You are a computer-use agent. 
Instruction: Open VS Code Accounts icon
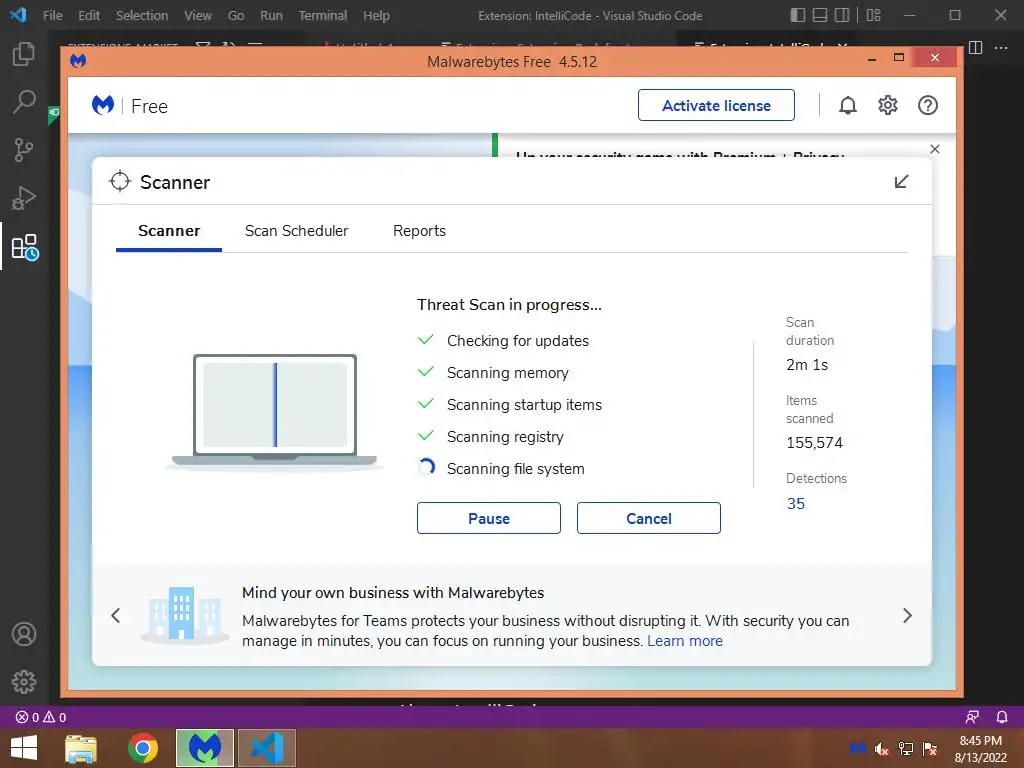coord(24,634)
